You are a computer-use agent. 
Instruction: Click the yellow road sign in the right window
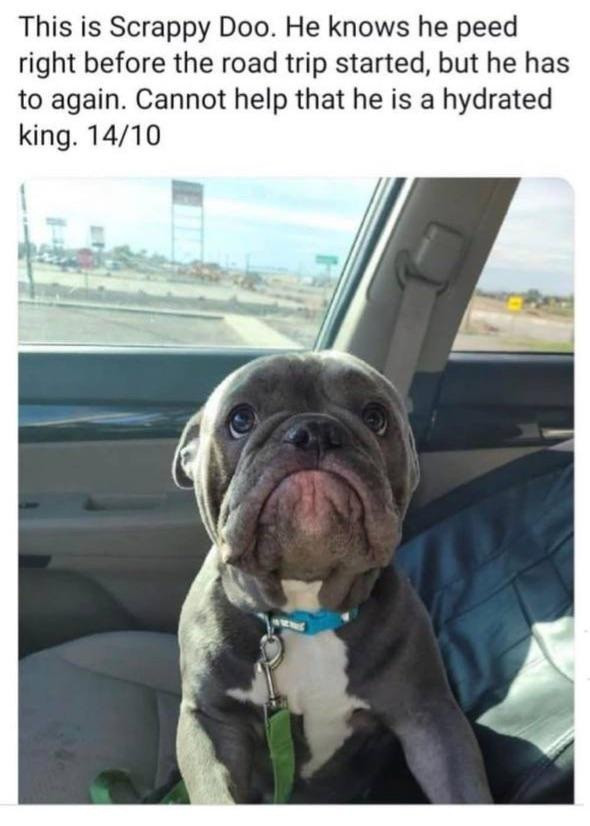click(514, 303)
